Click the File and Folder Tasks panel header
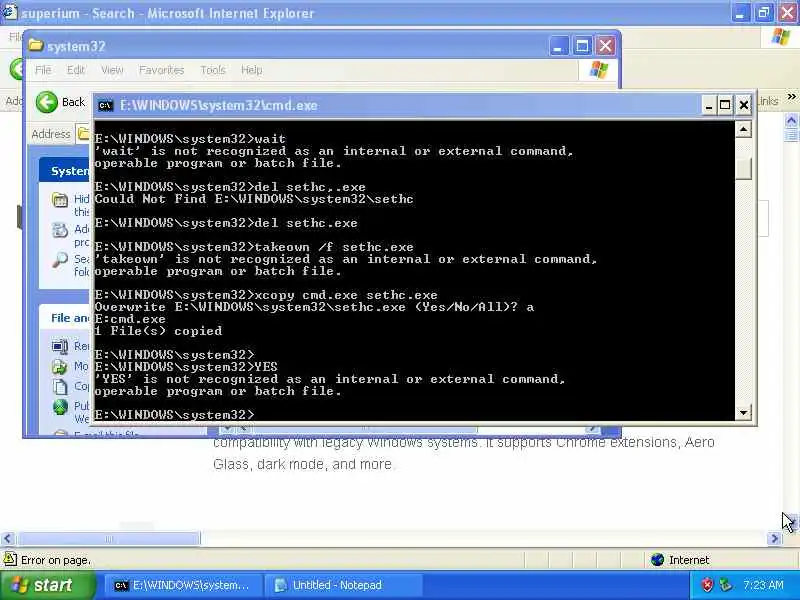Viewport: 800px width, 600px height. pos(65,318)
